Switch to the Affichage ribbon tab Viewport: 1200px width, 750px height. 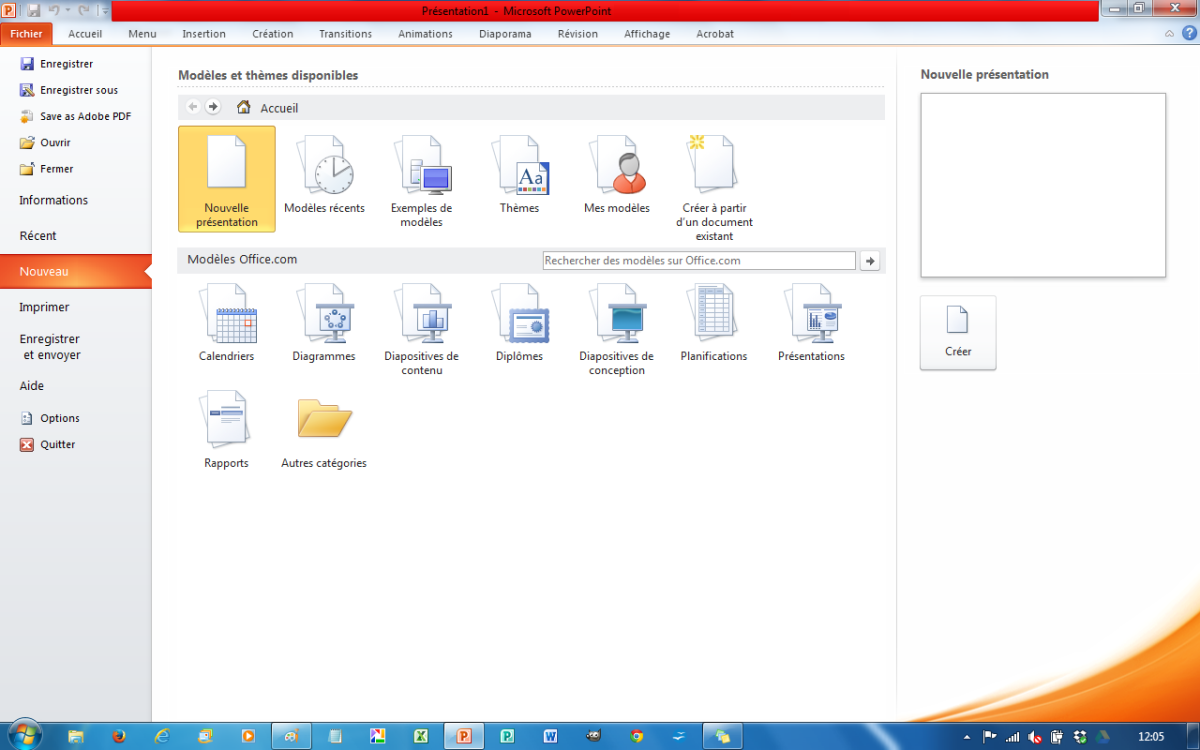pyautogui.click(x=647, y=33)
